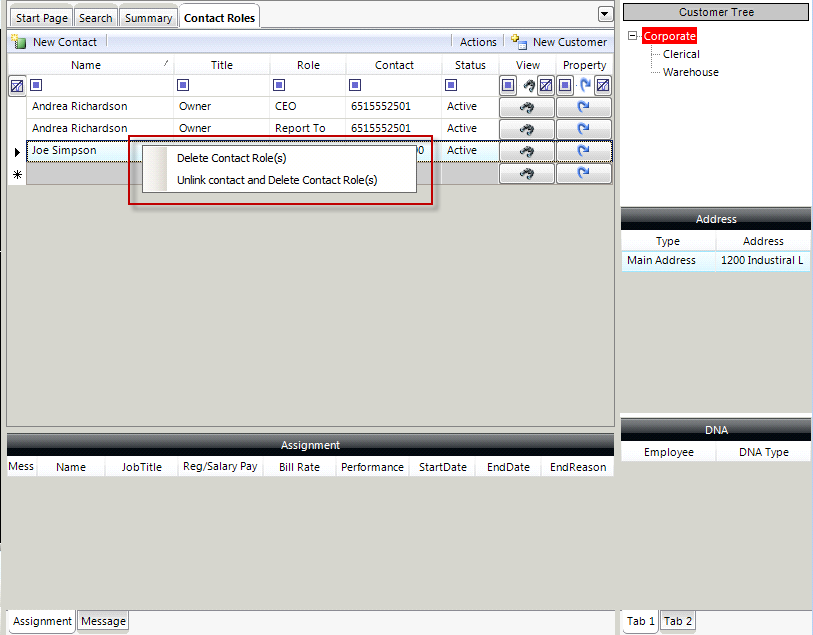This screenshot has width=813, height=635.
Task: Open the Property button for Joe Simpson
Action: point(584,151)
